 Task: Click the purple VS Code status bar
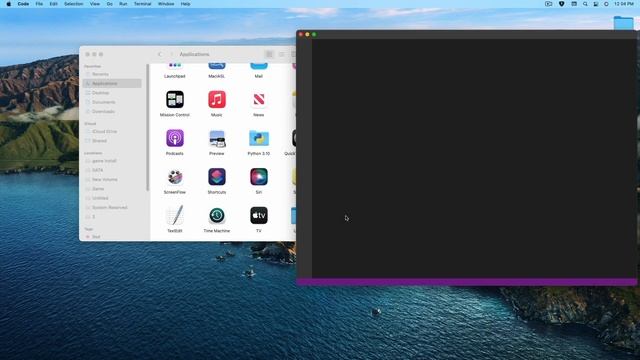(x=467, y=282)
